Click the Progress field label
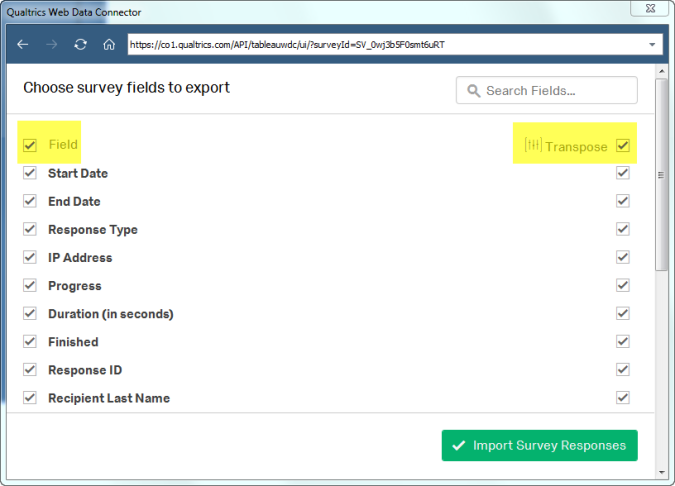 pos(75,286)
